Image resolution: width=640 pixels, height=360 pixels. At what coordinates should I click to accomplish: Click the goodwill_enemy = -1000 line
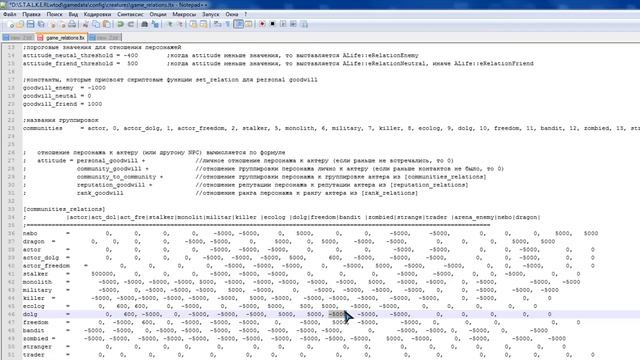[64, 88]
